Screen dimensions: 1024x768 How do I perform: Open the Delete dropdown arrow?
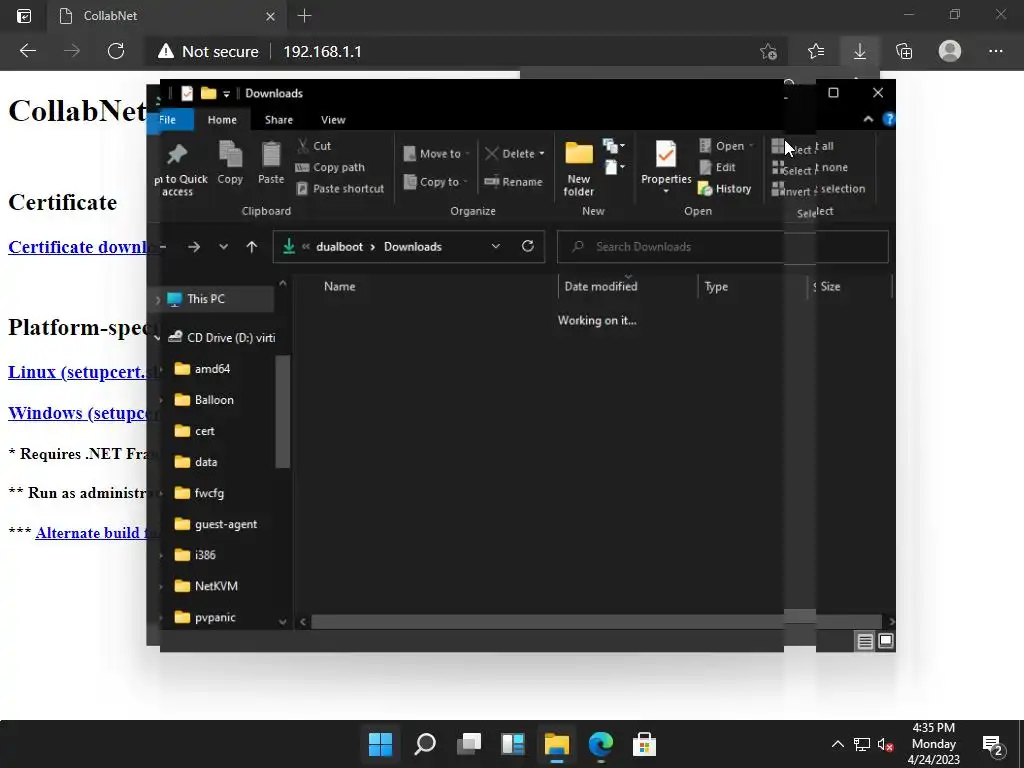pos(541,153)
